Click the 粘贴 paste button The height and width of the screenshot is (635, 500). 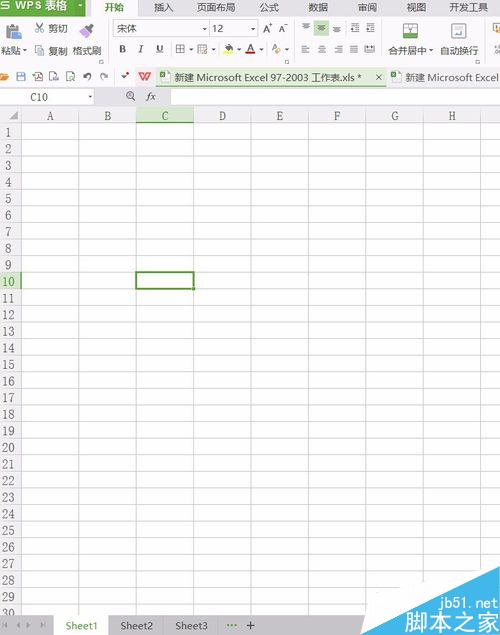click(13, 39)
